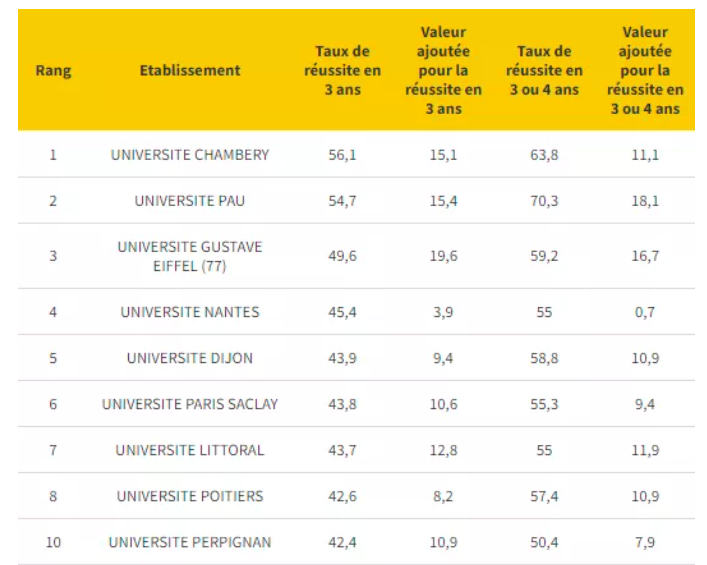Click value 10,9 in the Perpignan row

click(443, 542)
